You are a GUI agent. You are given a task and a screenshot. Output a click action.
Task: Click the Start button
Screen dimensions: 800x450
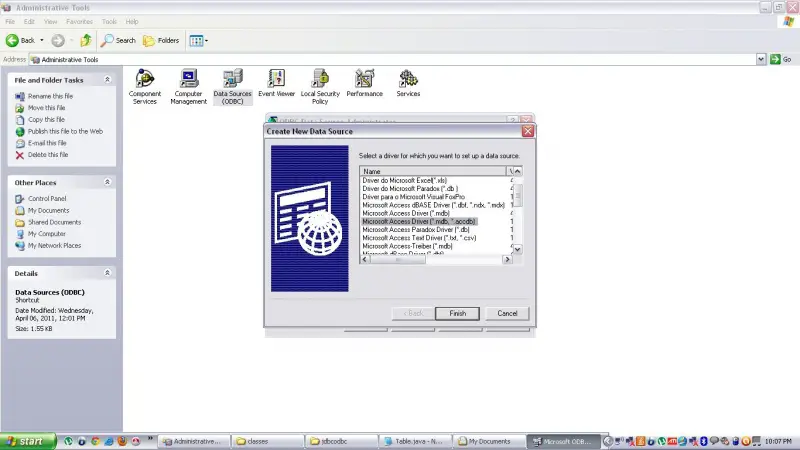click(x=28, y=441)
